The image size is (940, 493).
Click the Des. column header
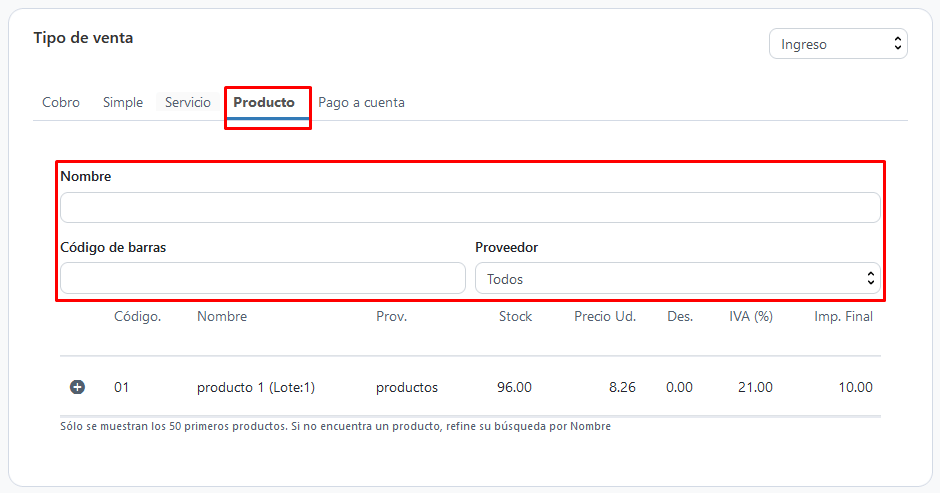point(680,316)
